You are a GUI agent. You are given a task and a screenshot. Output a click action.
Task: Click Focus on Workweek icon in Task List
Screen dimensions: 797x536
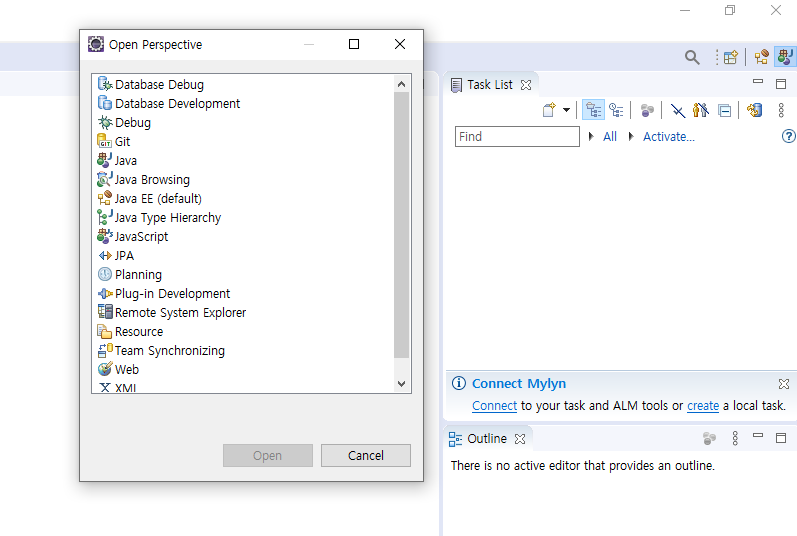647,110
